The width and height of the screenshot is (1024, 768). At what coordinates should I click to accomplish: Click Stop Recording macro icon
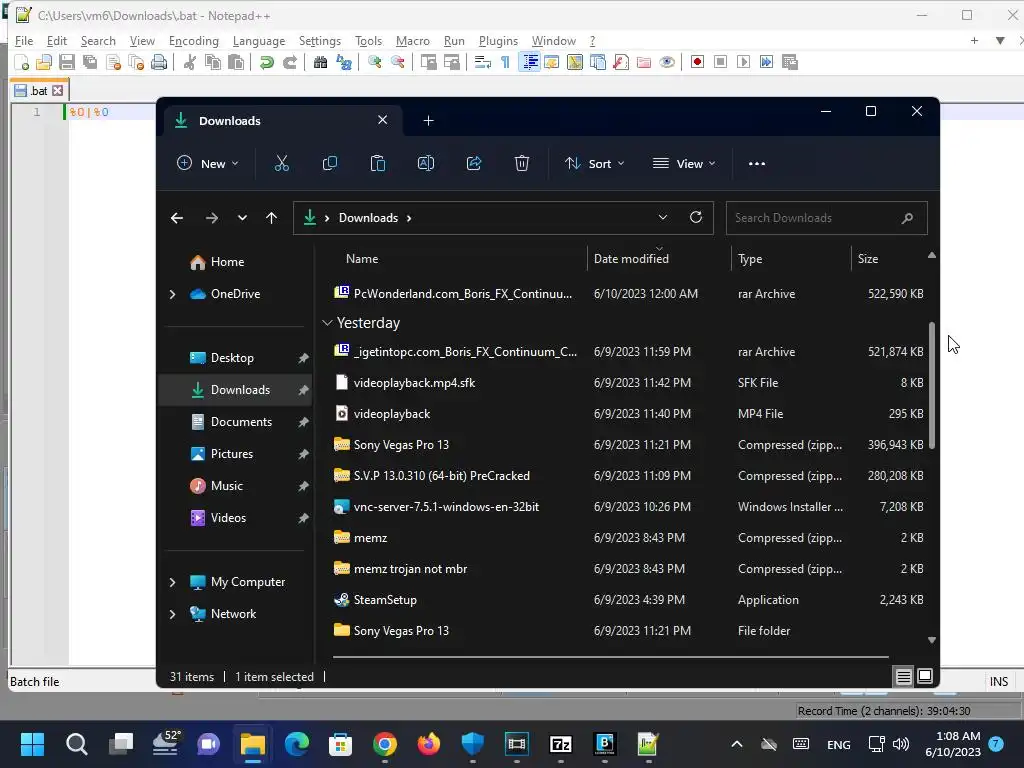[720, 62]
